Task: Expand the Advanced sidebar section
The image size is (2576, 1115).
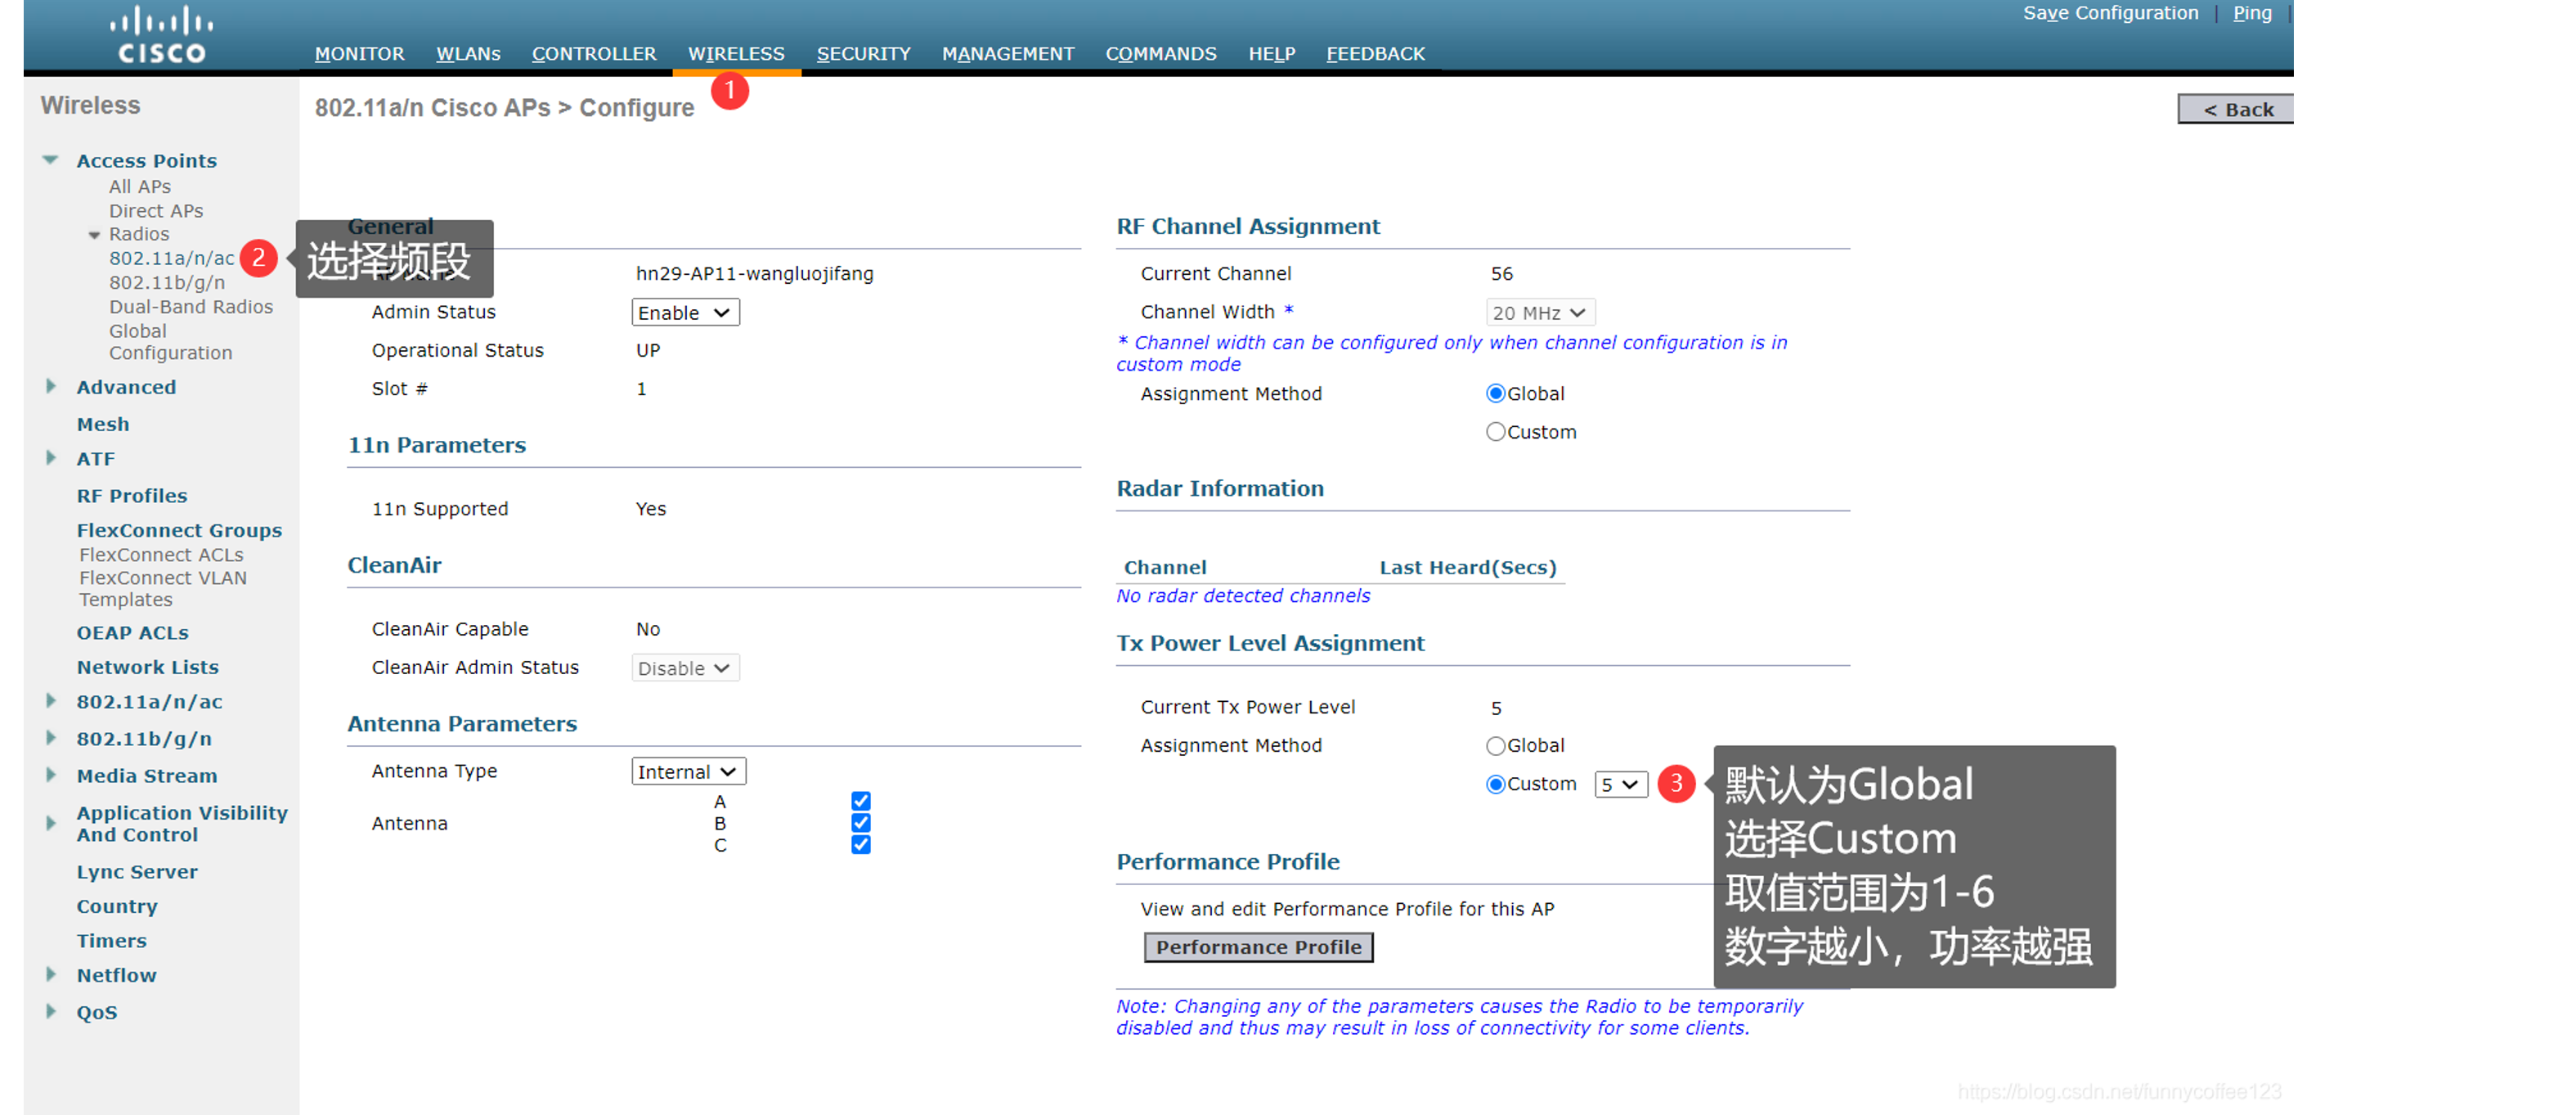Action: click(52, 386)
